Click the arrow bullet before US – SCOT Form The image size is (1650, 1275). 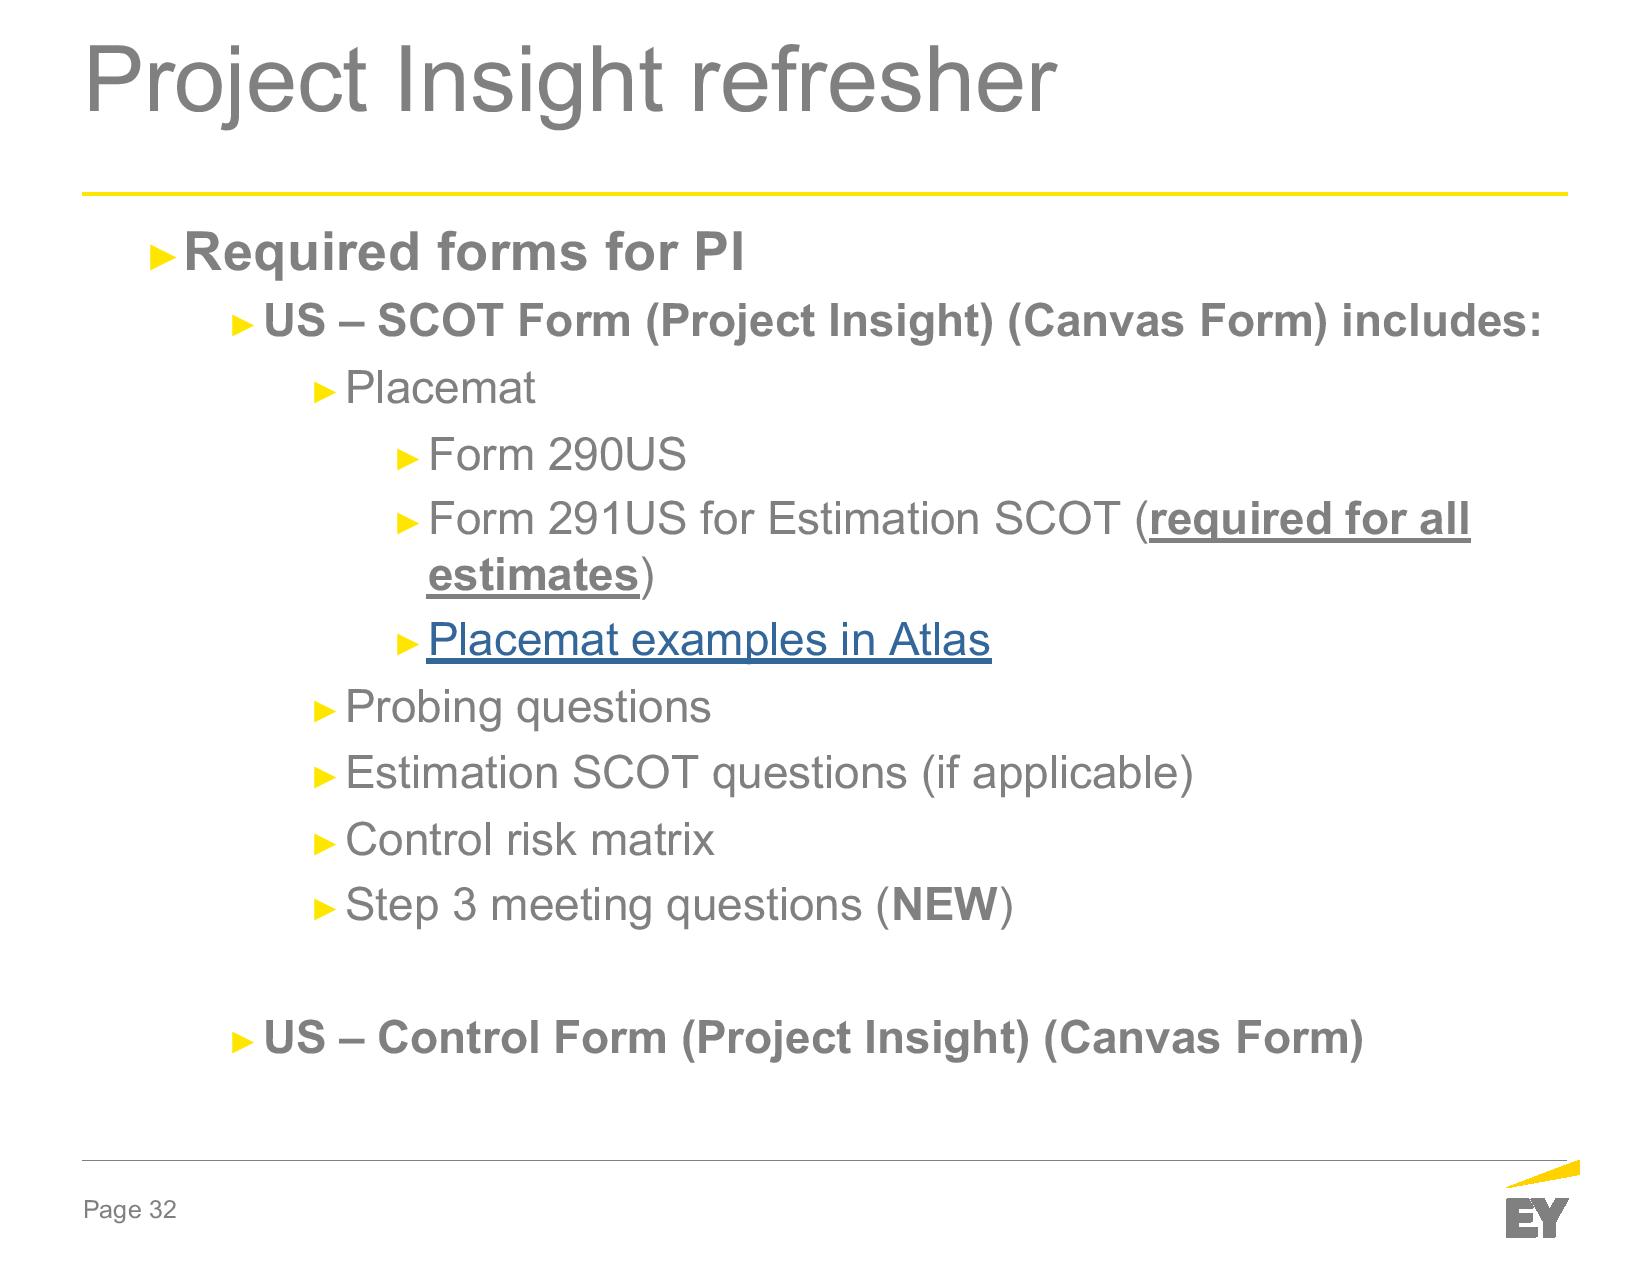pyautogui.click(x=243, y=325)
